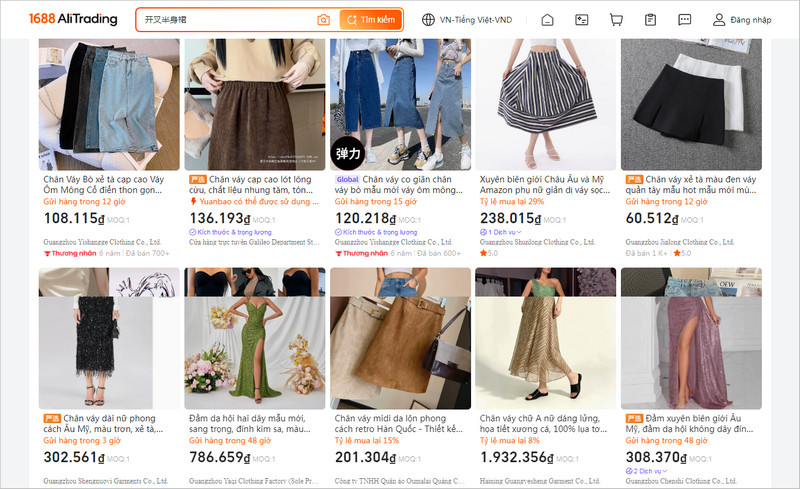Click Đăng nhập login link
Screen dimensions: 800x489
(x=751, y=20)
